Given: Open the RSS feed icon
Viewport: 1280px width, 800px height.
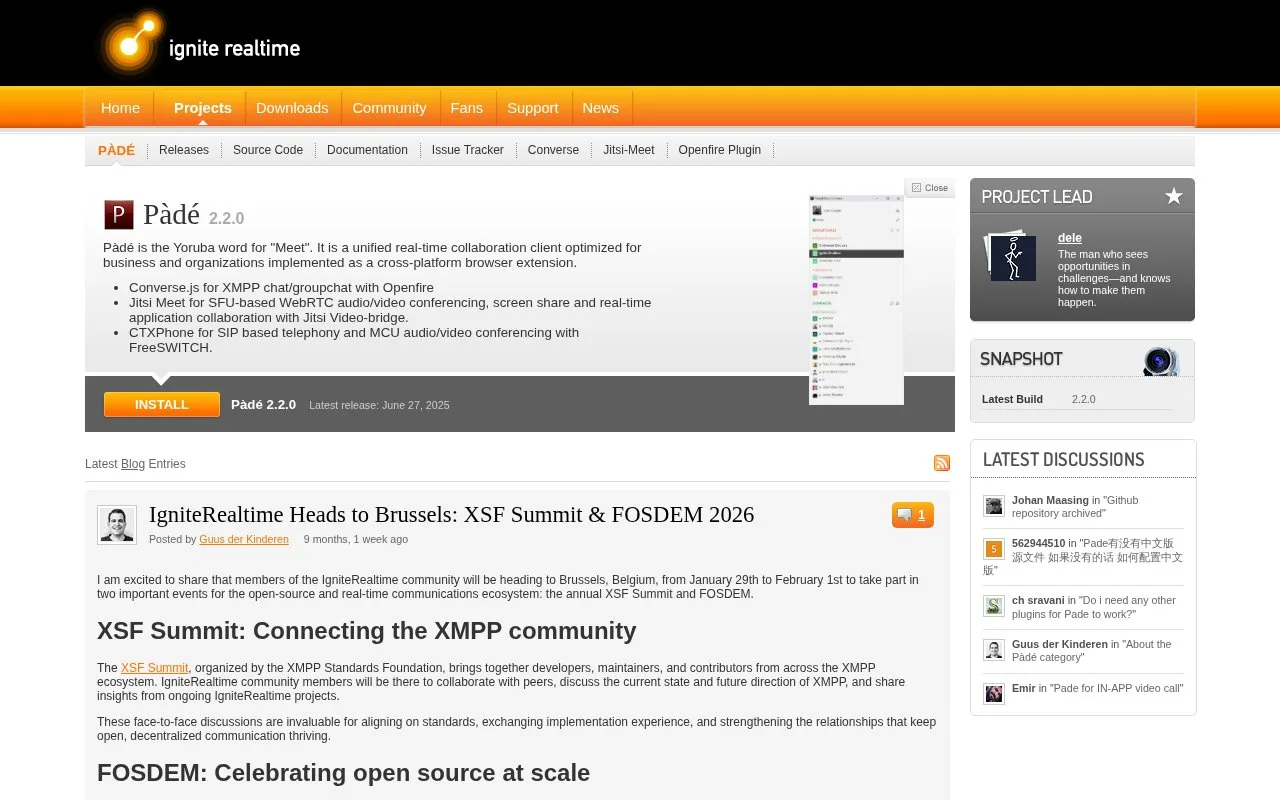Looking at the screenshot, I should pos(942,463).
